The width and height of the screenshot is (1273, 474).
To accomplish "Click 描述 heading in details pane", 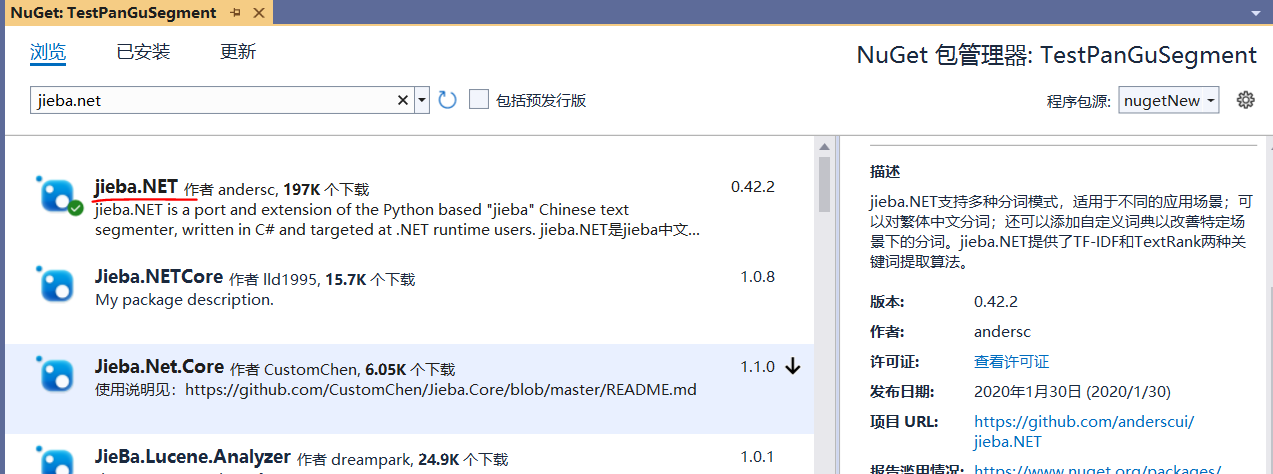I will pos(886,171).
